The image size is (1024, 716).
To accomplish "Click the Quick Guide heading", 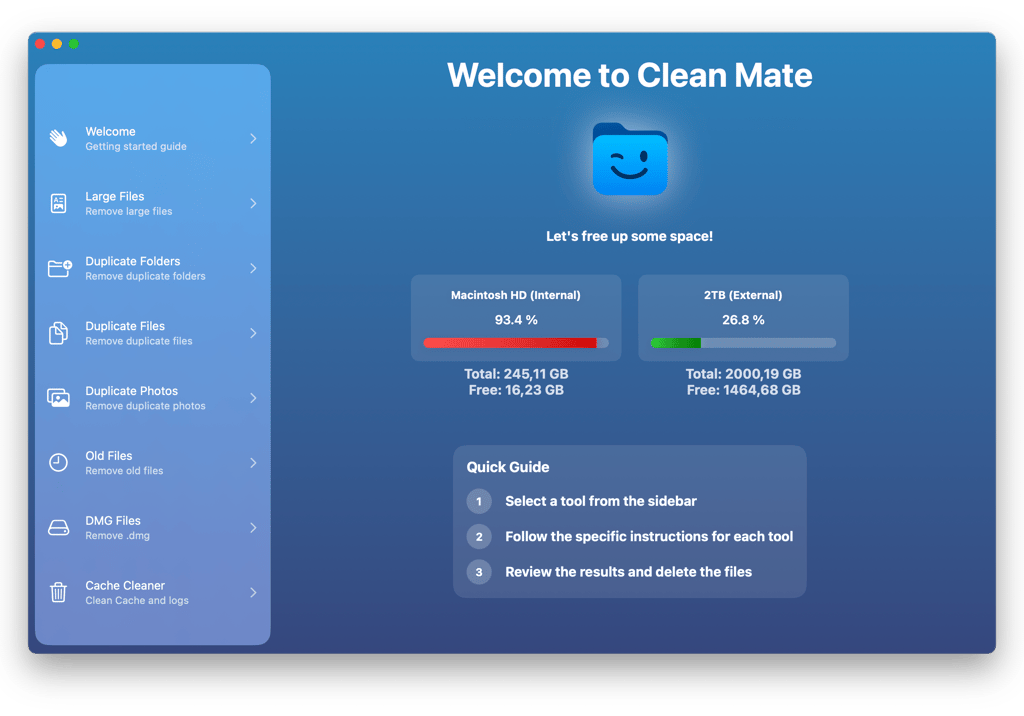I will [507, 467].
